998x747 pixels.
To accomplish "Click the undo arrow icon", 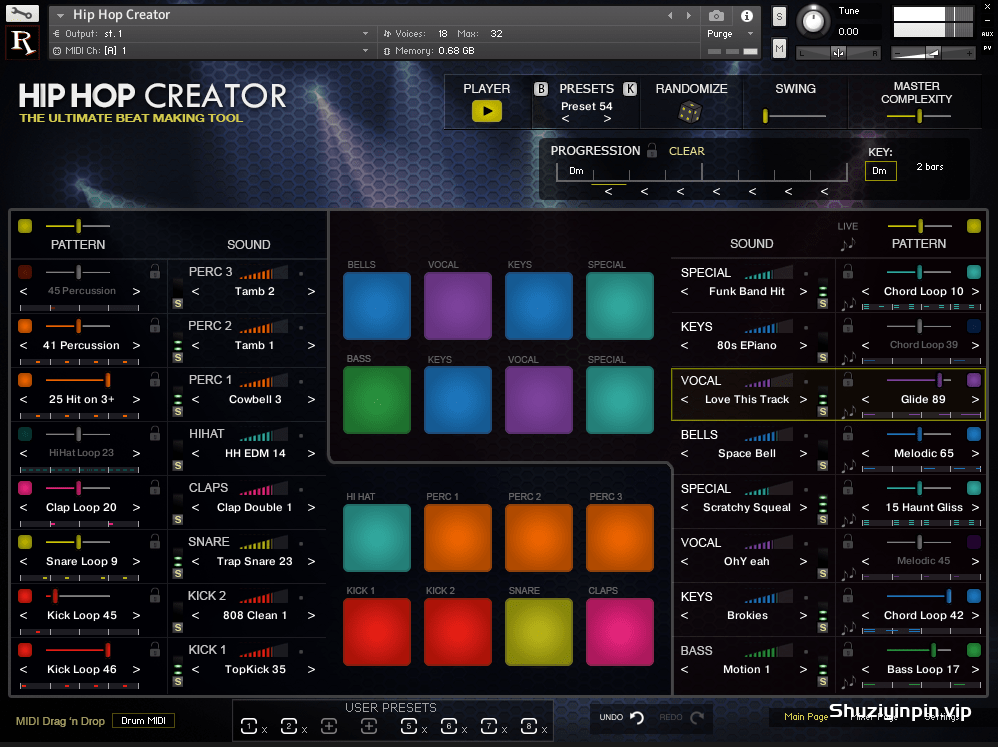I will 637,718.
